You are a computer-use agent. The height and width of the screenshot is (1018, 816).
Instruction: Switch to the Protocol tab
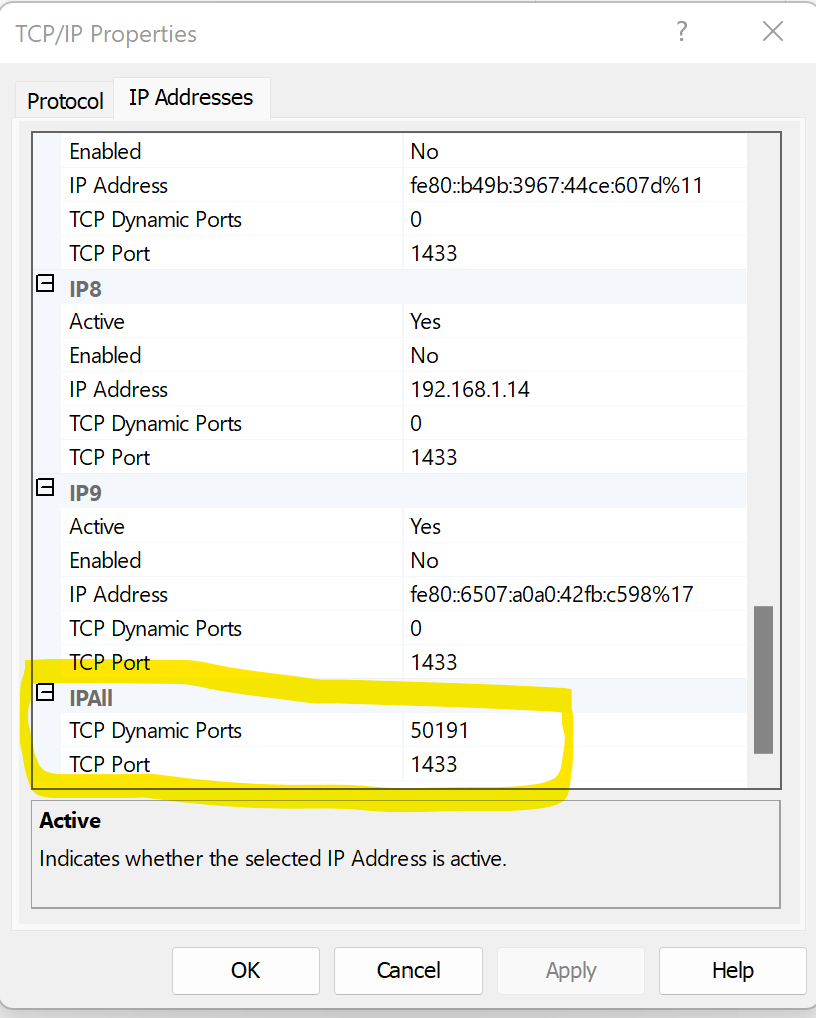tap(65, 101)
